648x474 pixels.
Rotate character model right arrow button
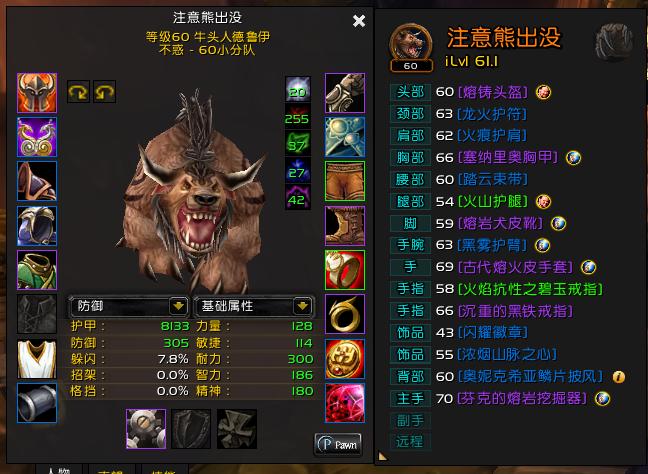coord(105,91)
